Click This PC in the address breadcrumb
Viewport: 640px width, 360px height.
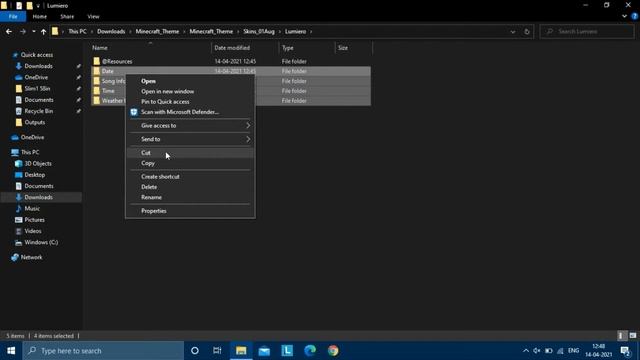coord(77,31)
